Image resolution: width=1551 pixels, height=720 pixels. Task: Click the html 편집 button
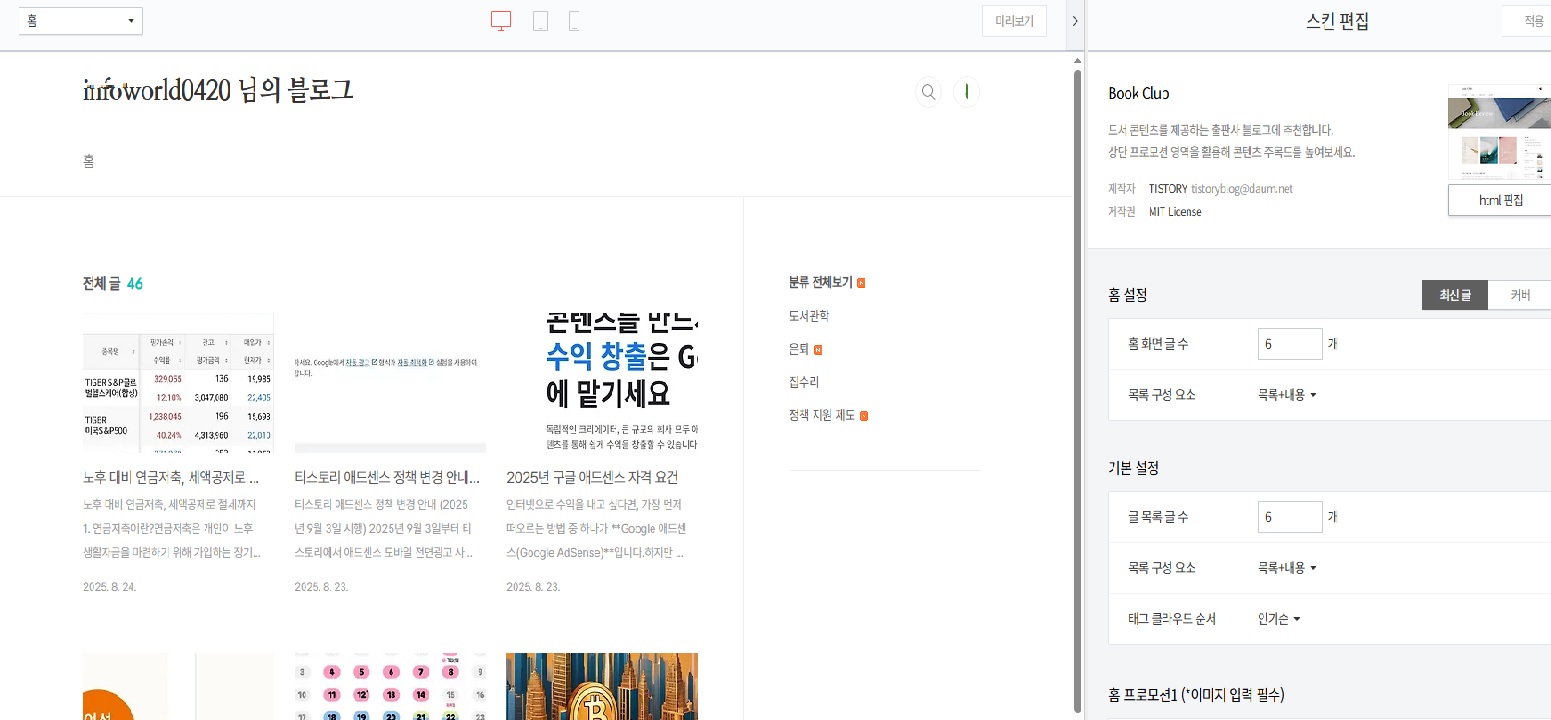point(1500,200)
